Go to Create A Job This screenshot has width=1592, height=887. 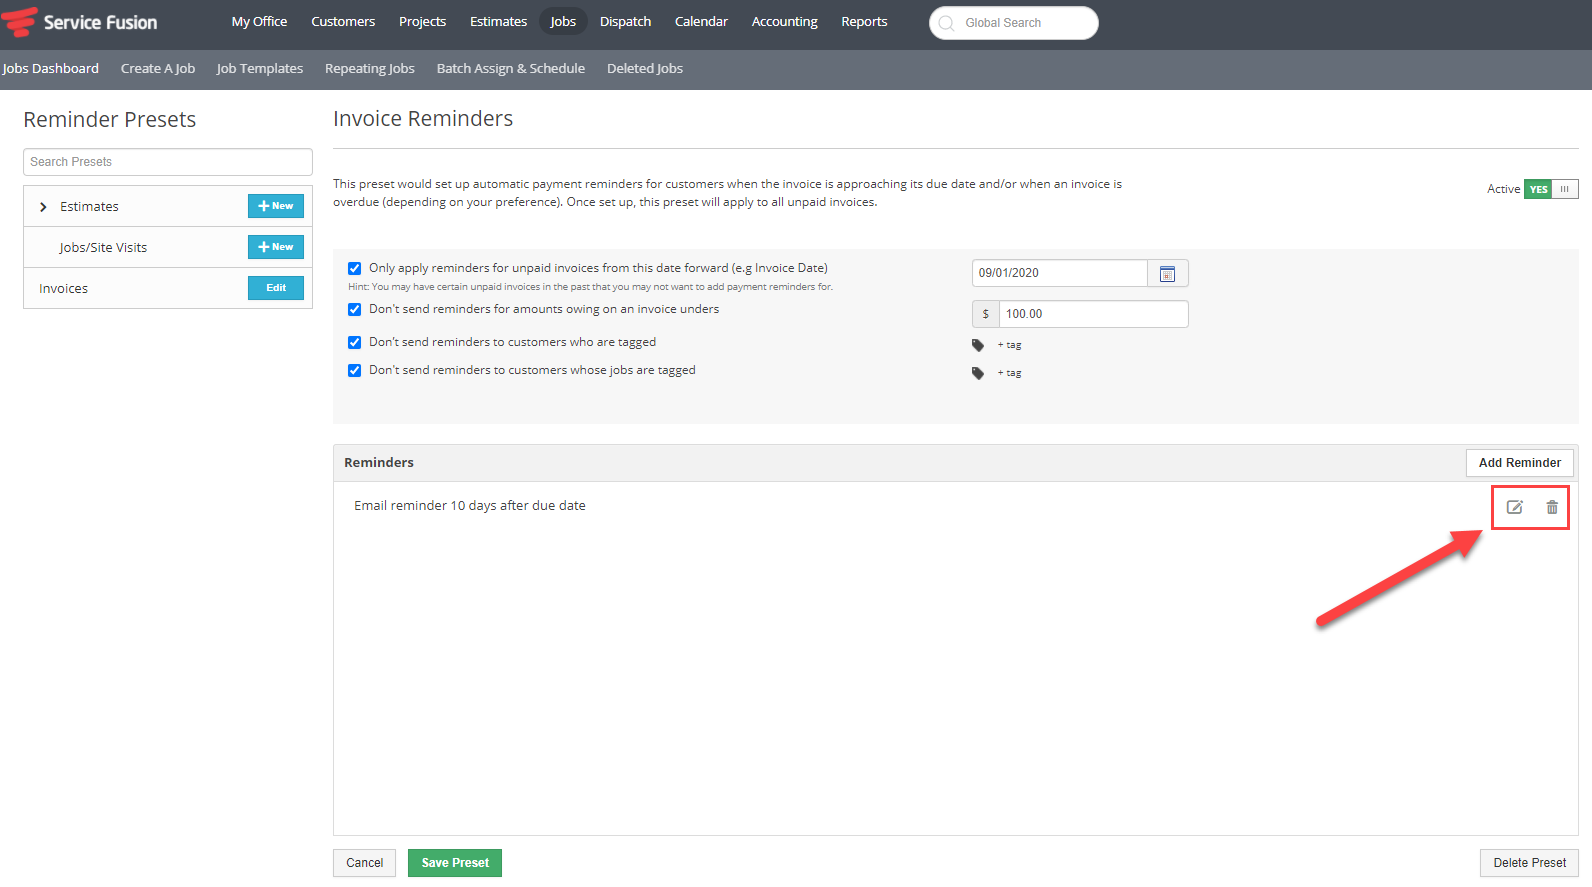pos(158,68)
